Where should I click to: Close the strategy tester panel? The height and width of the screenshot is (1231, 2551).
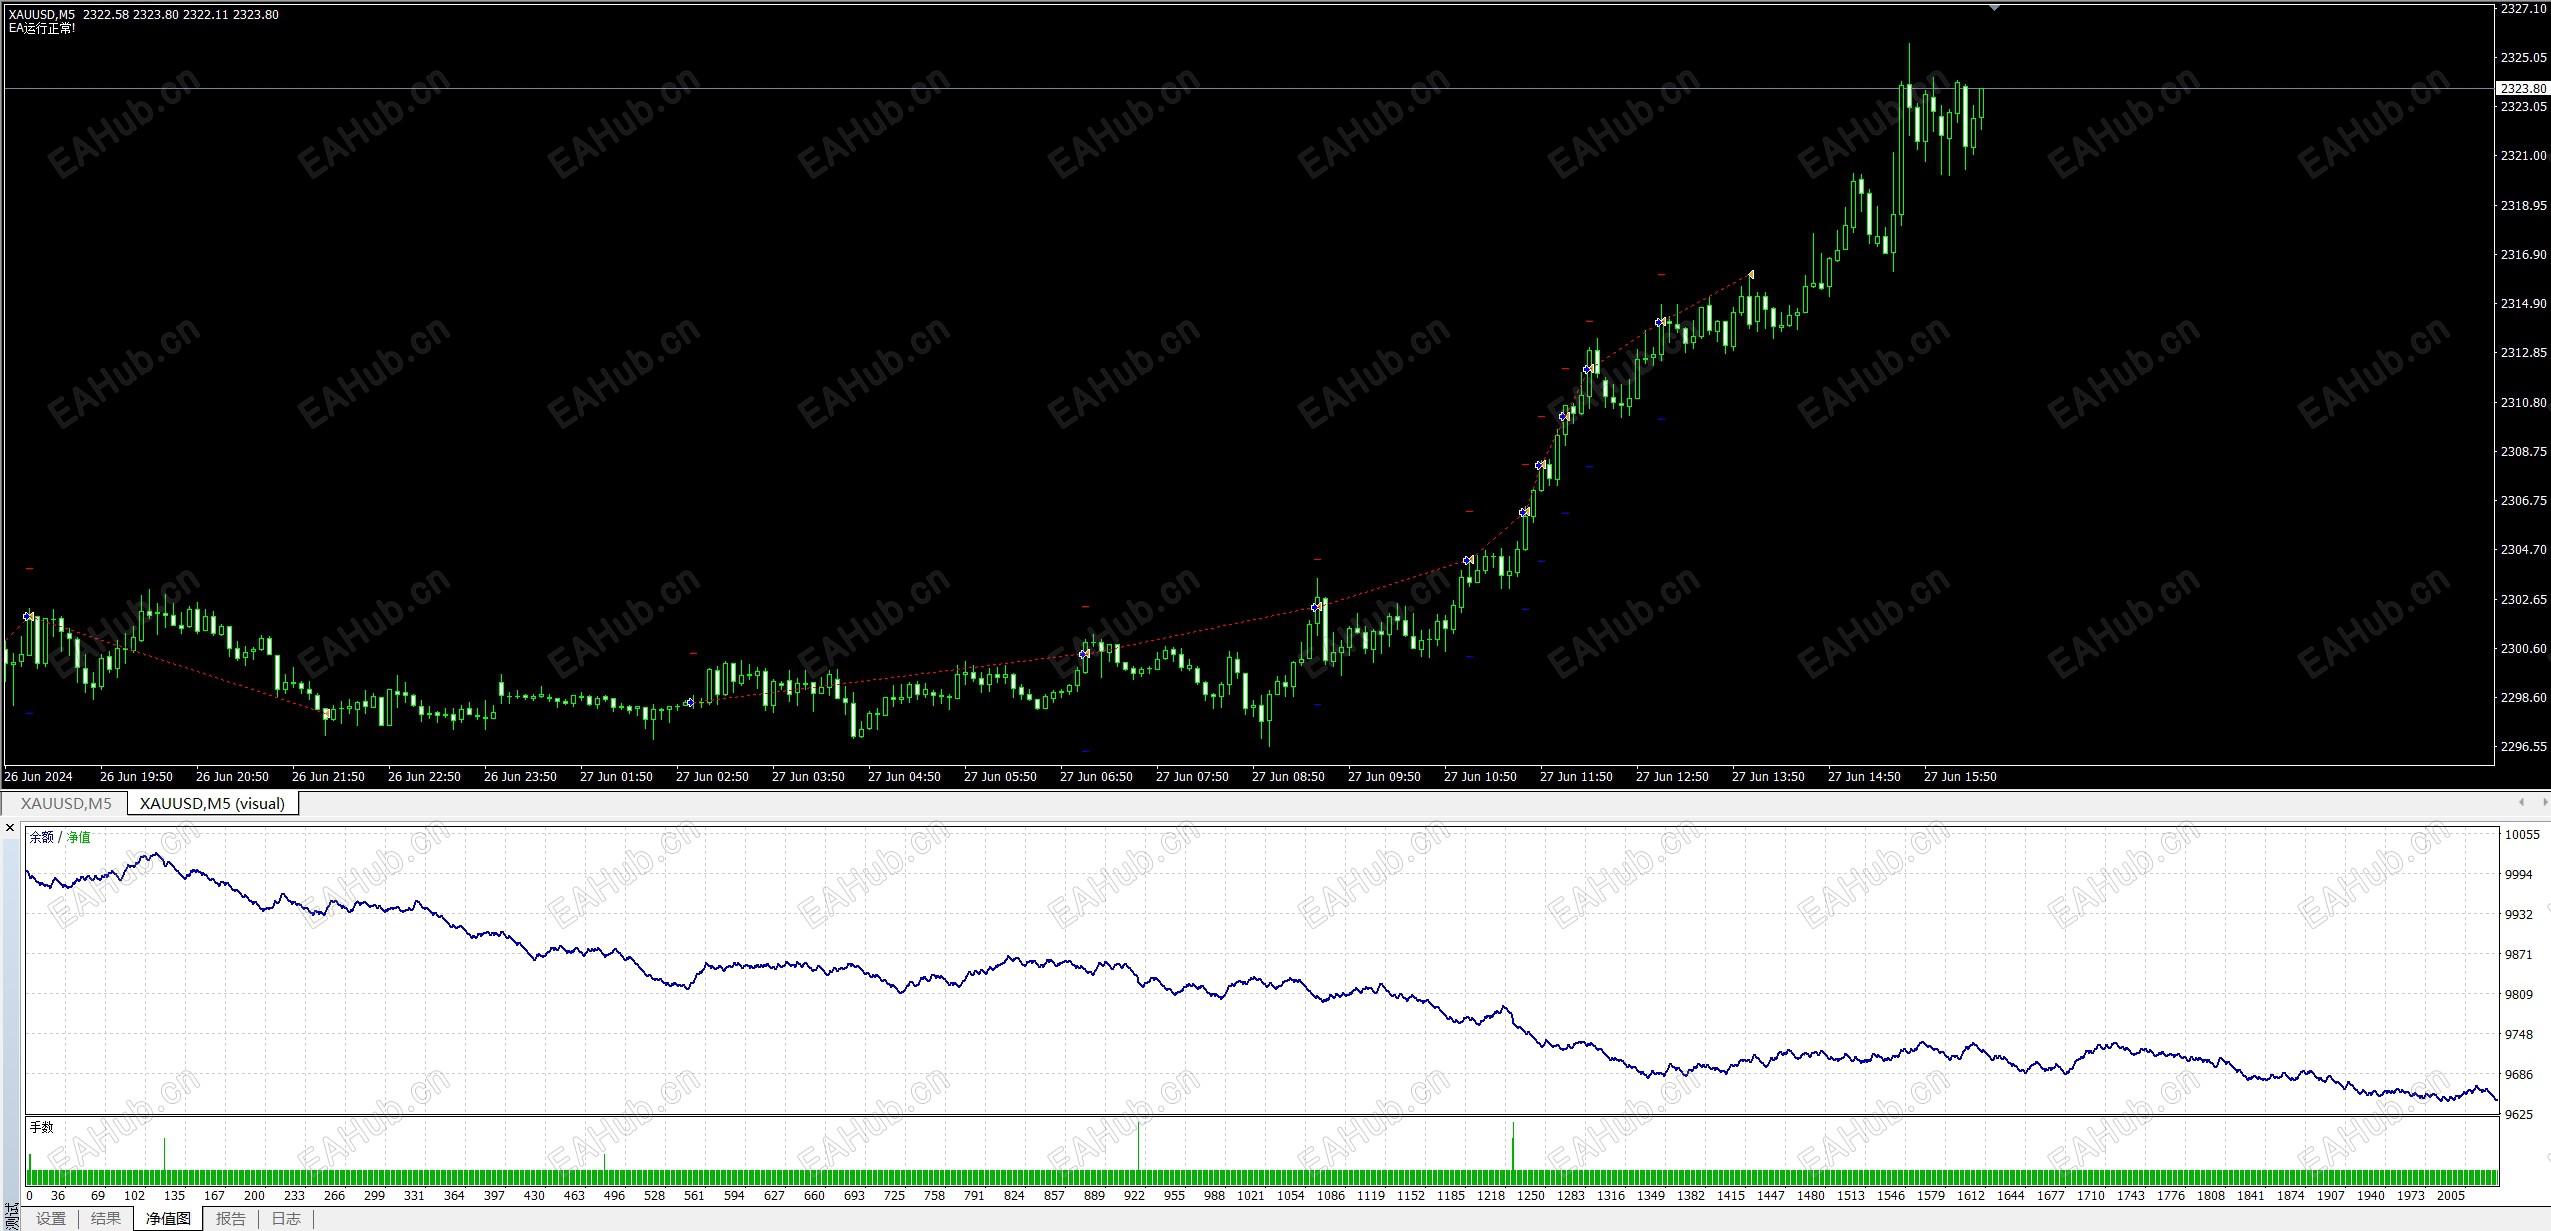(10, 828)
